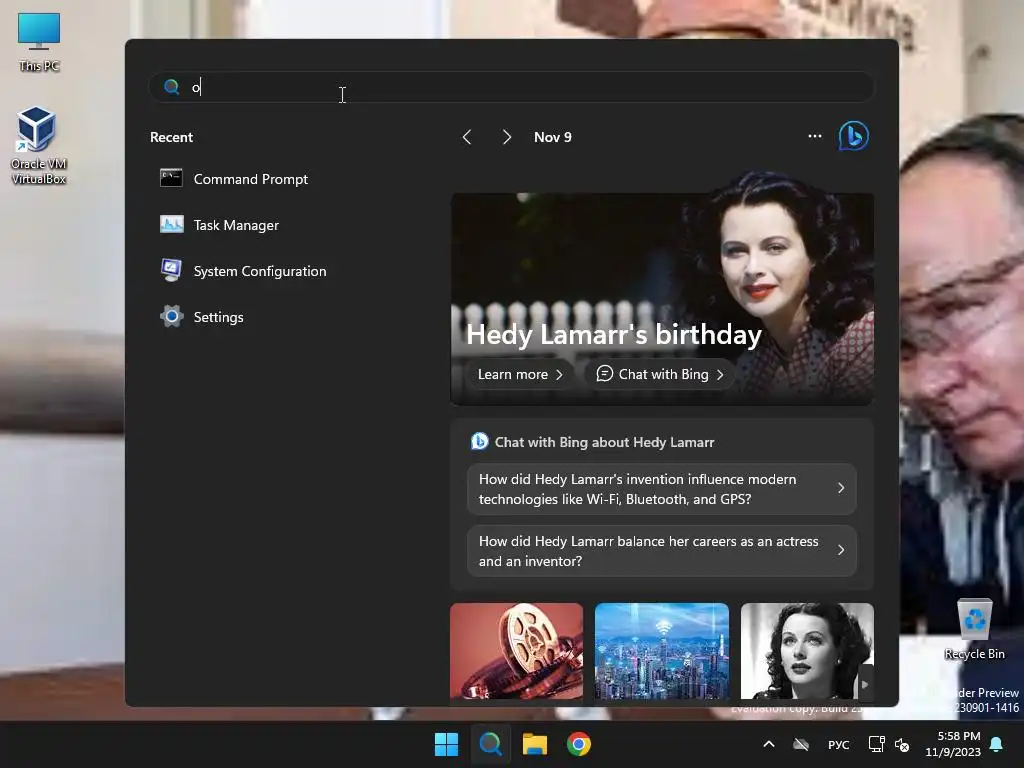Open File Explorer from taskbar
This screenshot has width=1024, height=768.
tap(534, 744)
